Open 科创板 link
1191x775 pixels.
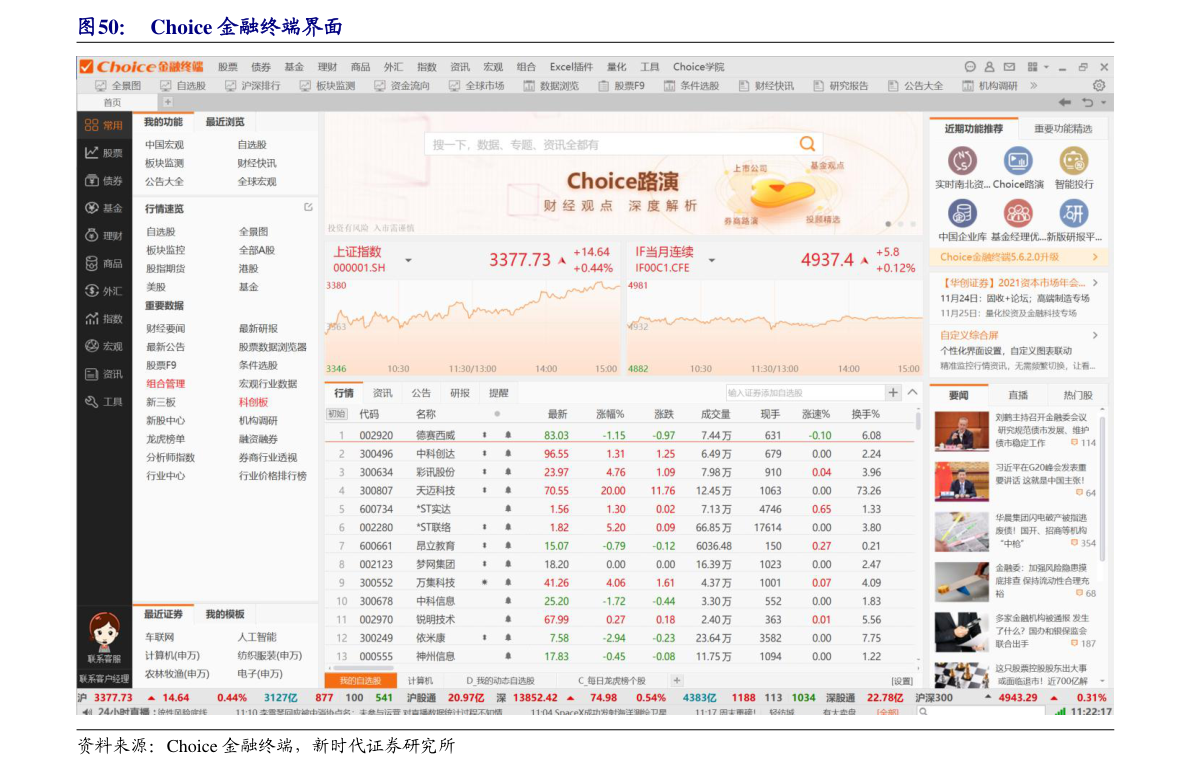coord(253,402)
